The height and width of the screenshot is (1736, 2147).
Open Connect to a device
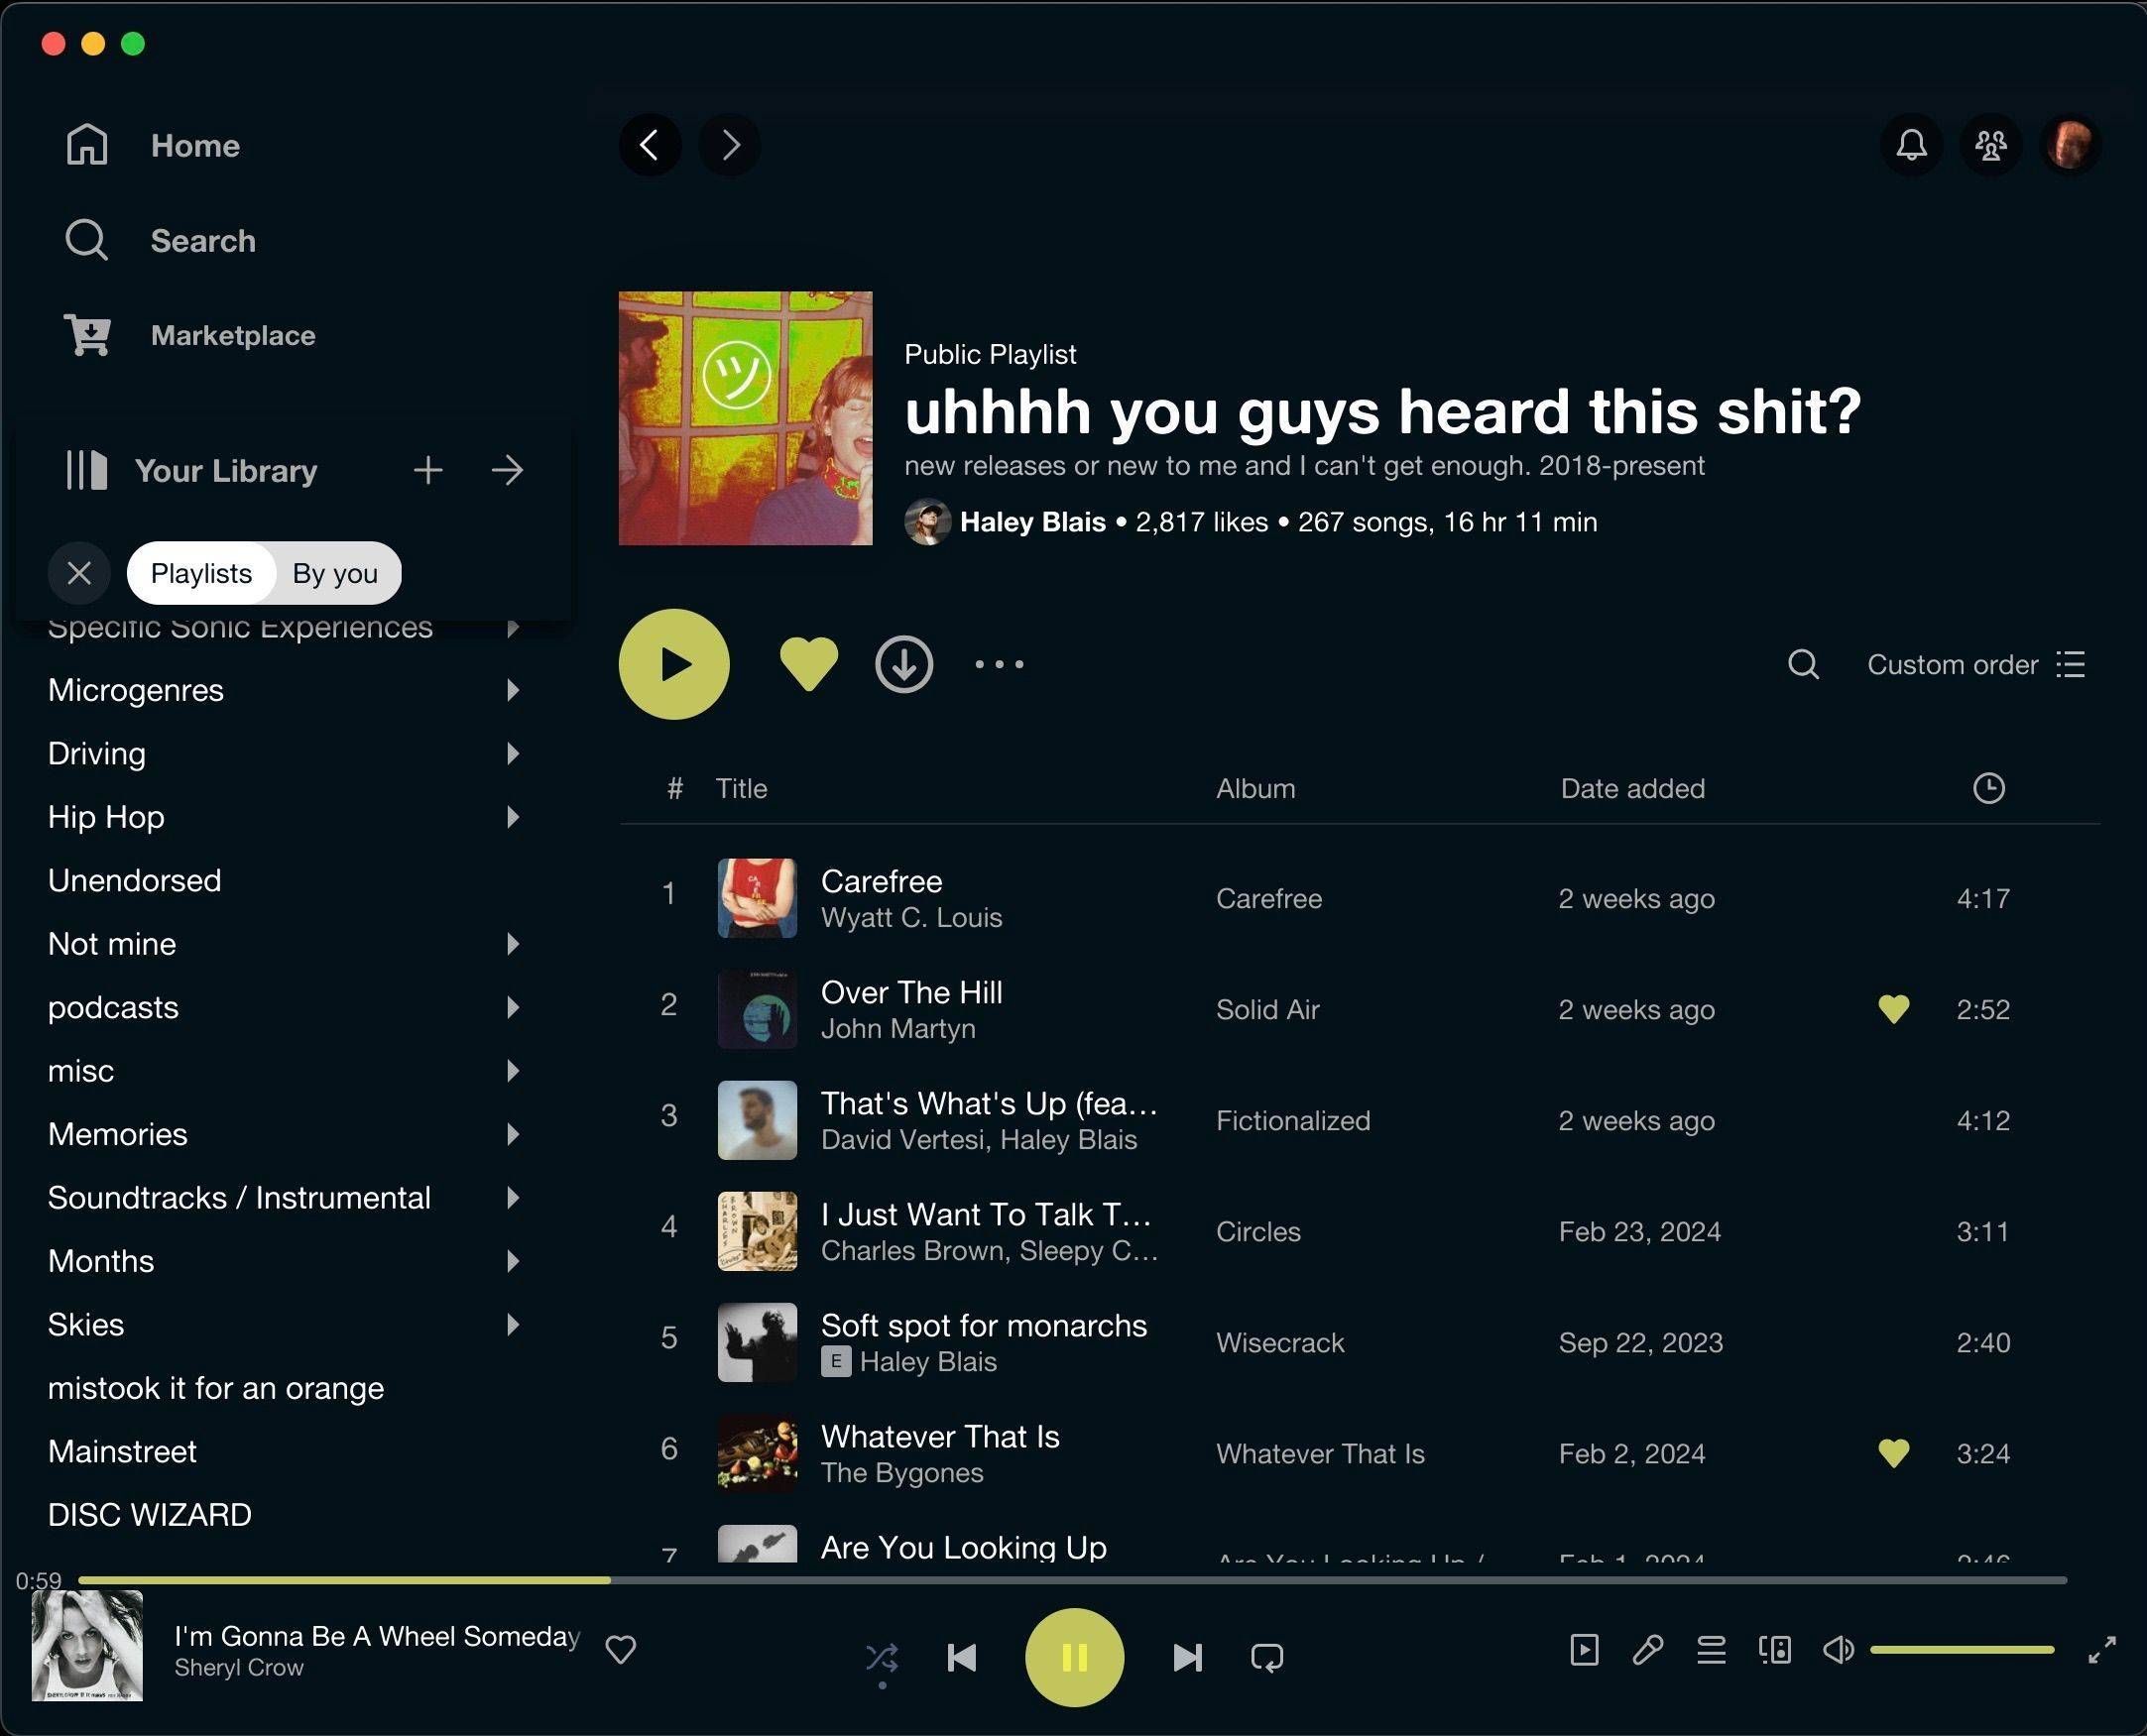click(x=1775, y=1649)
